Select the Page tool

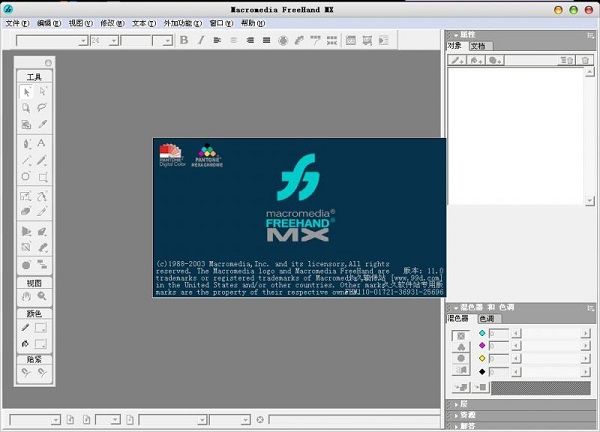[26, 108]
